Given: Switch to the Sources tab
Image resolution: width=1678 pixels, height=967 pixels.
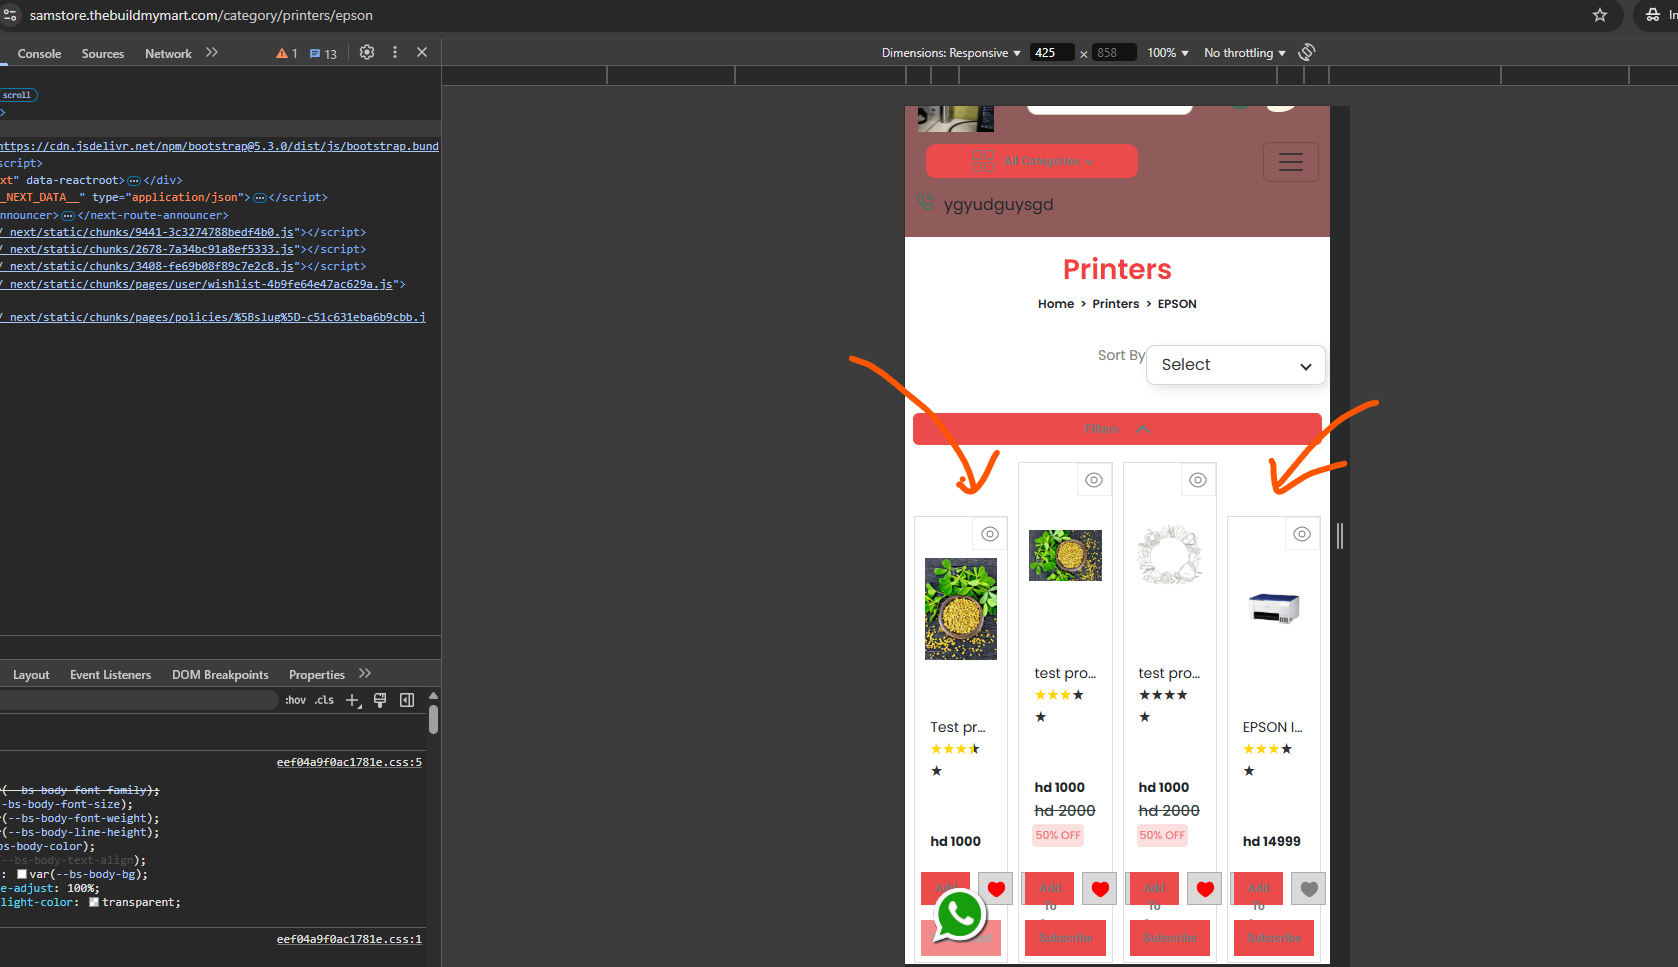Looking at the screenshot, I should click(x=103, y=54).
